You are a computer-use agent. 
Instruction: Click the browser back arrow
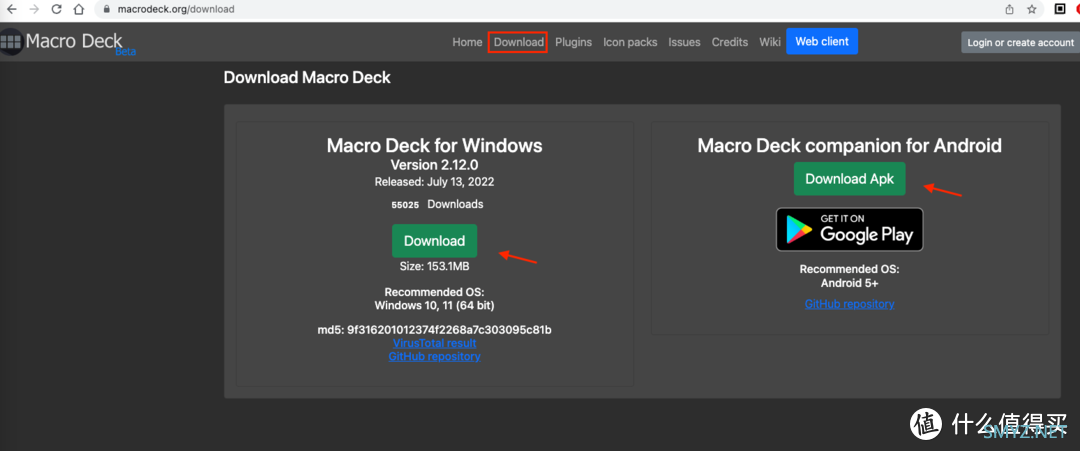click(x=12, y=9)
